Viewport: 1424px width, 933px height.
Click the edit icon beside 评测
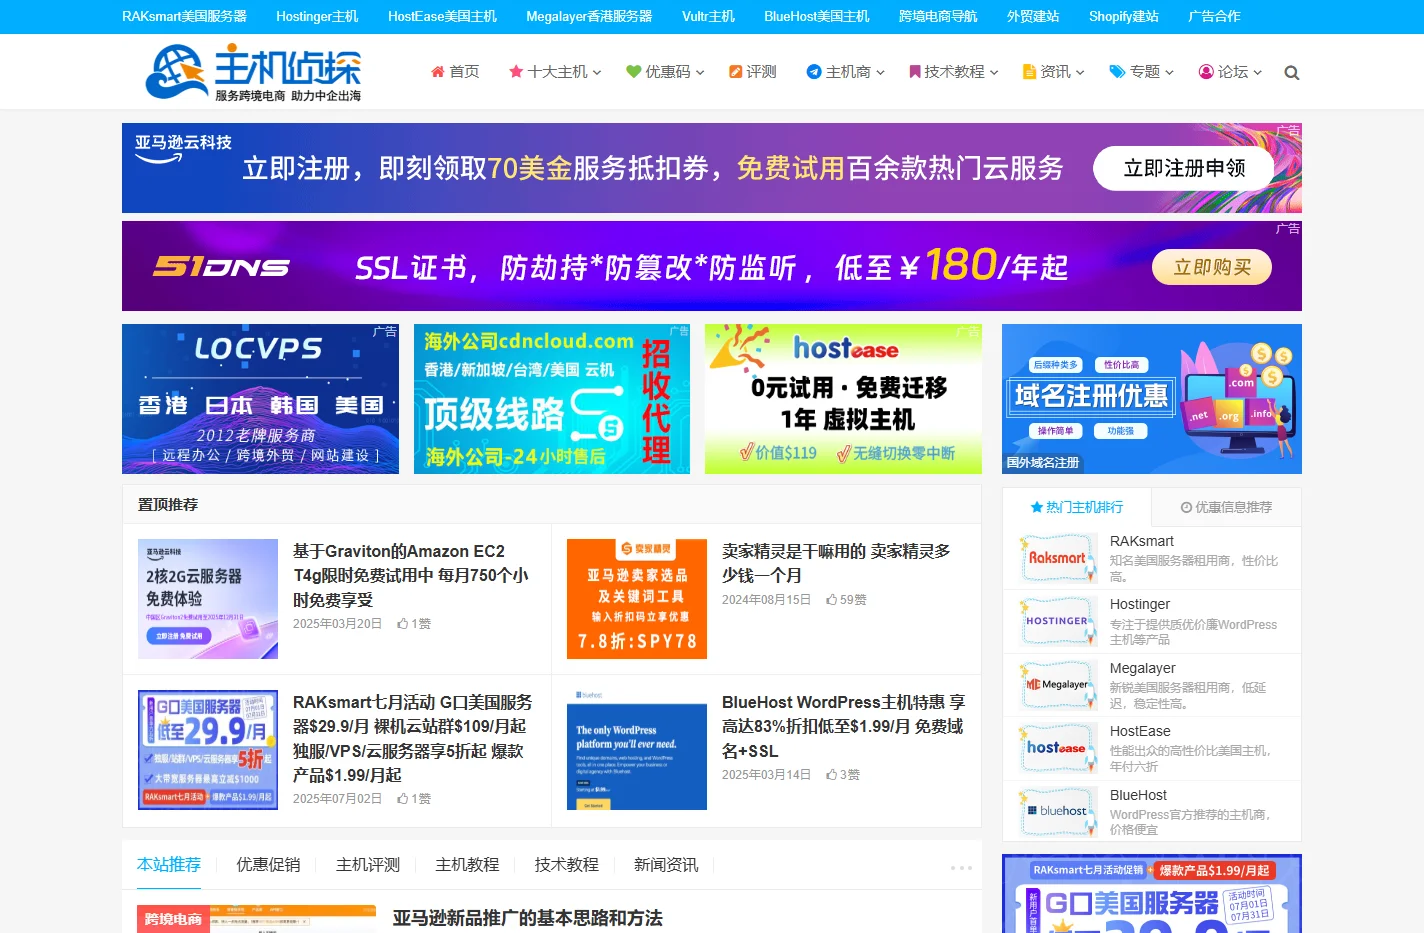(736, 72)
